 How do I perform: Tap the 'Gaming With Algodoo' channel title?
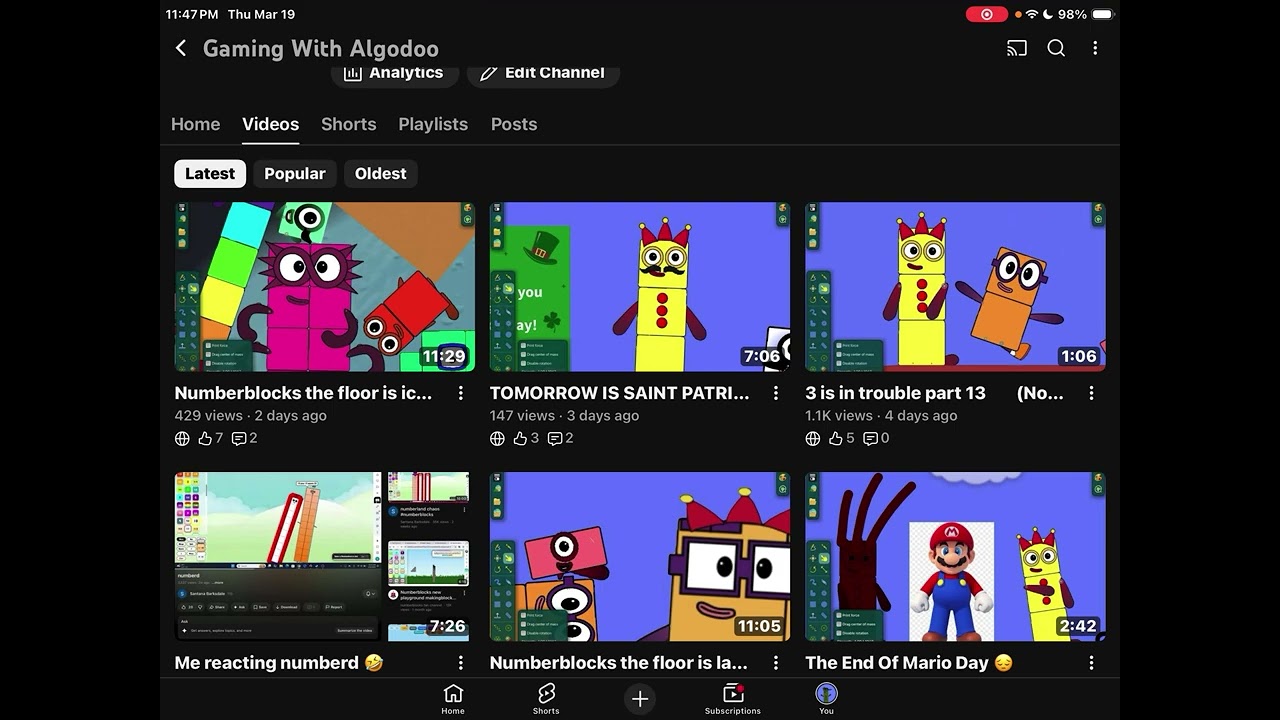pos(321,48)
